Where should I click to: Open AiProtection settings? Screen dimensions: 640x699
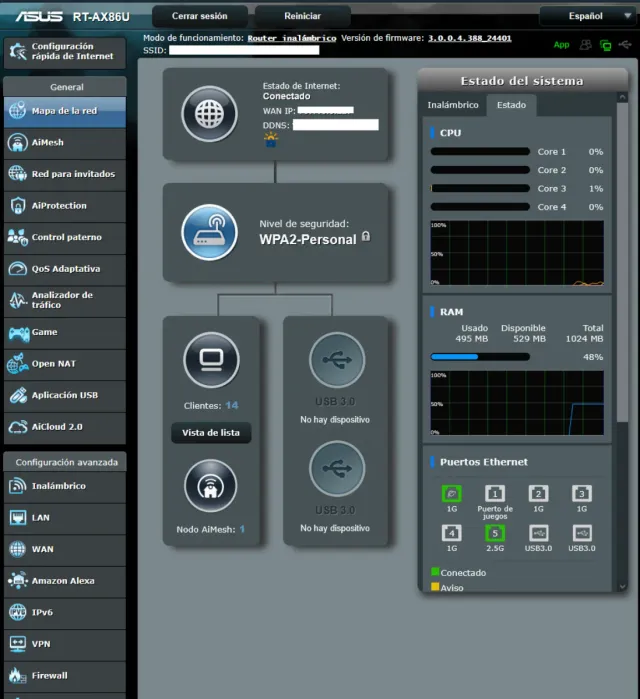tap(65, 206)
